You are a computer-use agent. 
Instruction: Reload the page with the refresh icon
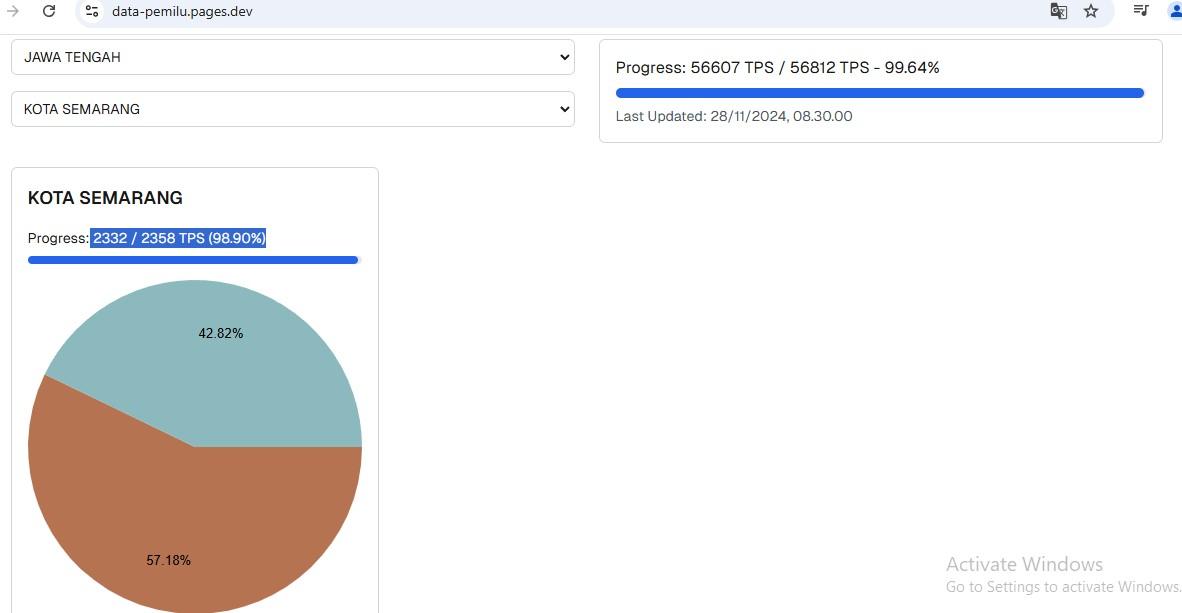coord(49,11)
